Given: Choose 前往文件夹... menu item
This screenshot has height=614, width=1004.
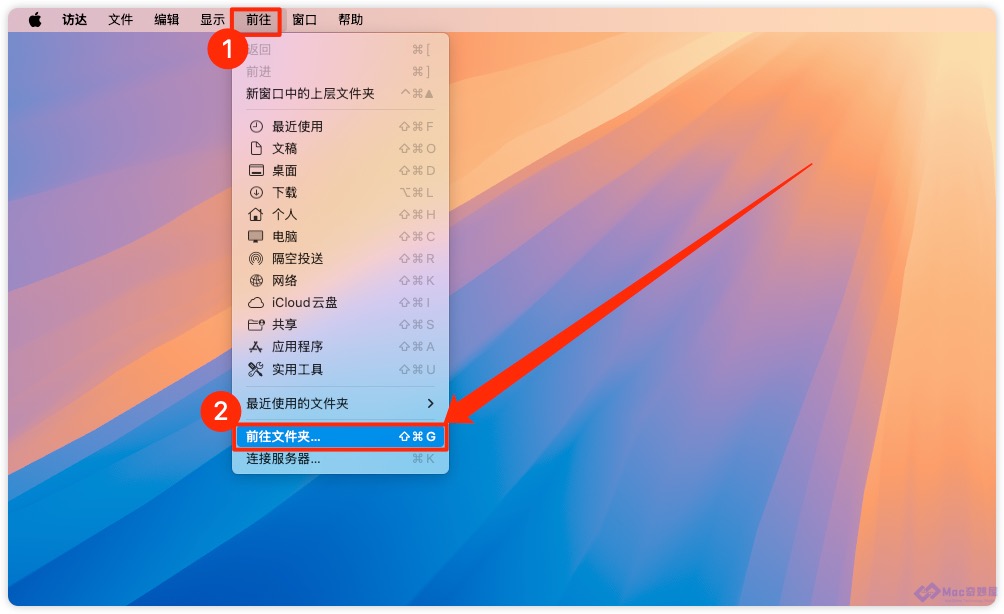Looking at the screenshot, I should pyautogui.click(x=340, y=437).
